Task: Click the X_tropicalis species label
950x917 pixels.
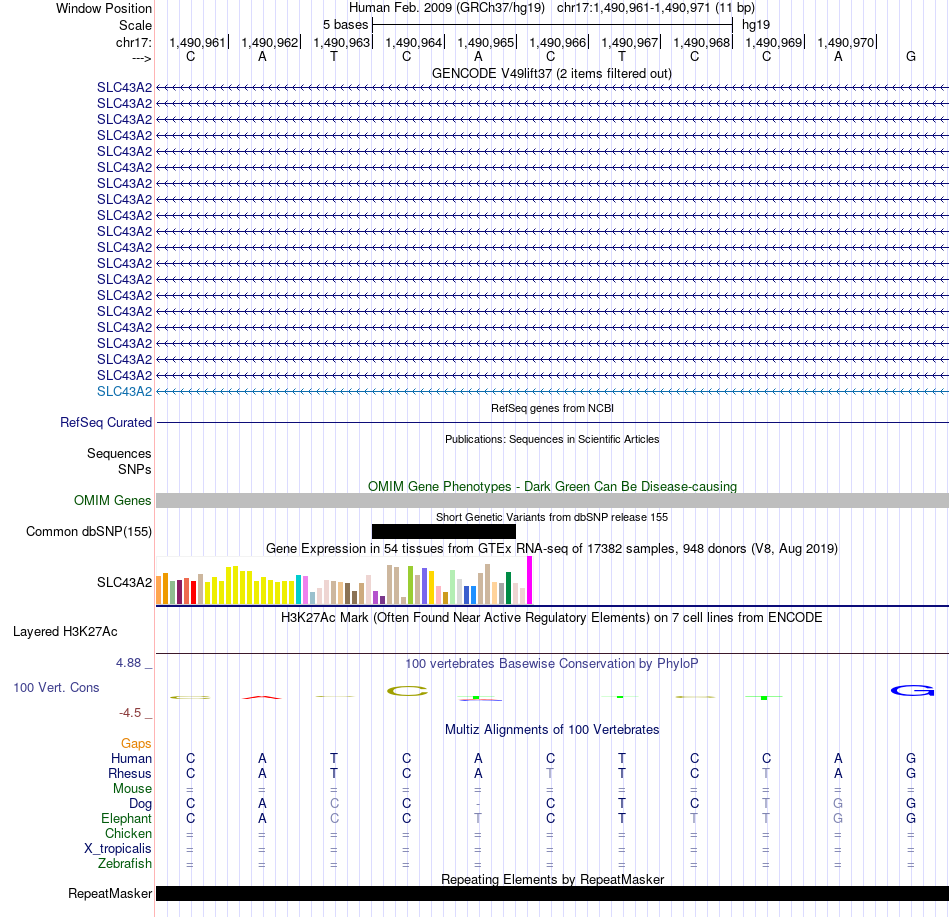Action: click(x=118, y=849)
